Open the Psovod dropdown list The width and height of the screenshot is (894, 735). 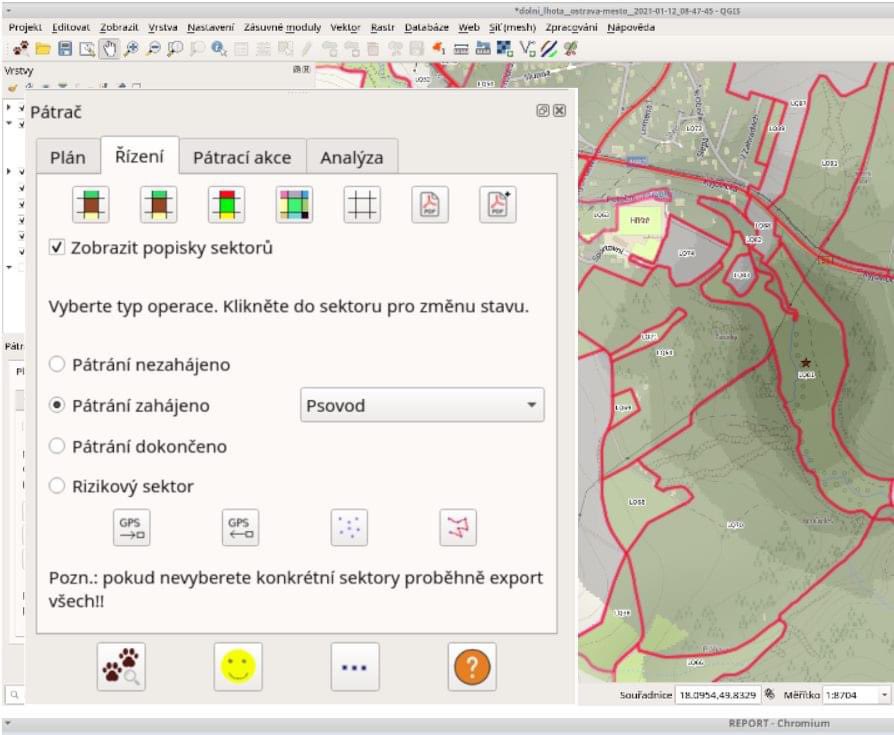[422, 405]
